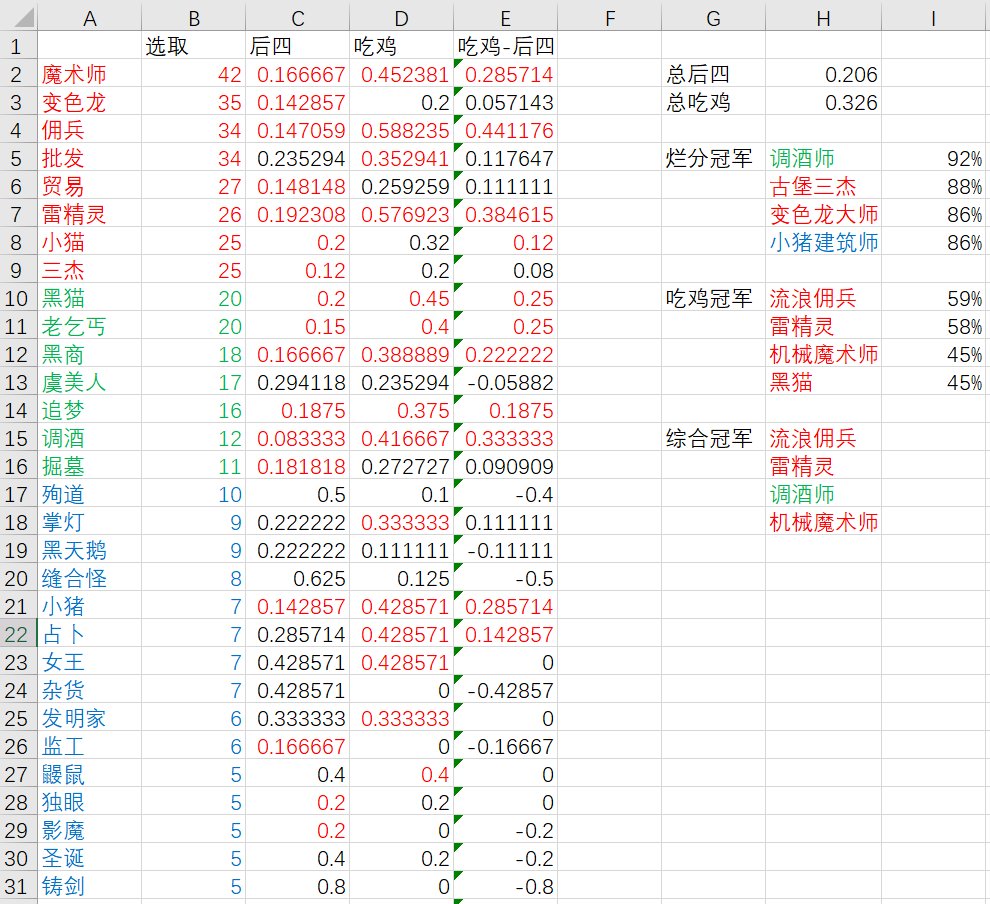Select cell 调酒 in column A
This screenshot has height=904, width=990.
pos(90,438)
